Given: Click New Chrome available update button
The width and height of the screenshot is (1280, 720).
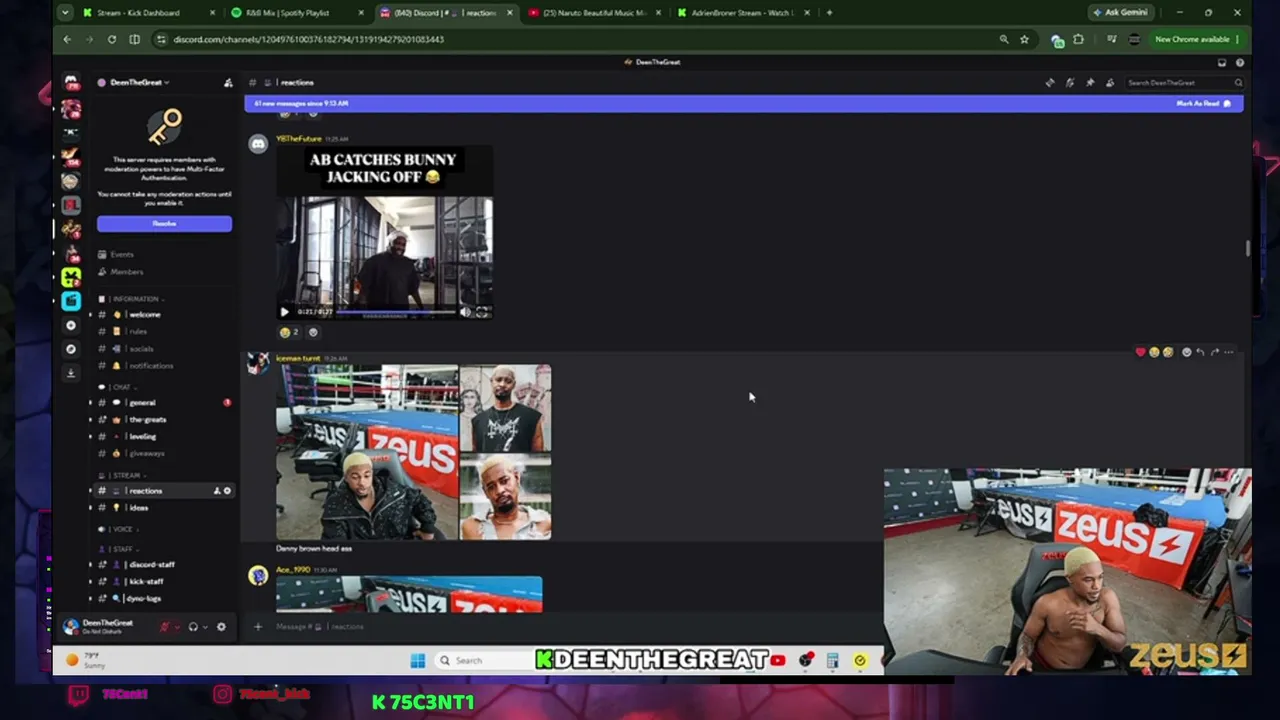Looking at the screenshot, I should point(1197,39).
